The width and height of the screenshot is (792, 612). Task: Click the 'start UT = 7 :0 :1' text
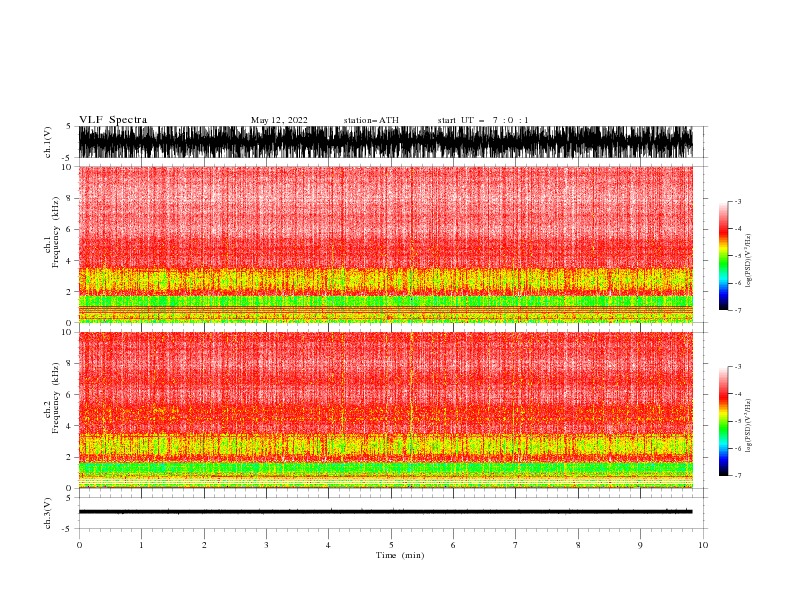483,120
